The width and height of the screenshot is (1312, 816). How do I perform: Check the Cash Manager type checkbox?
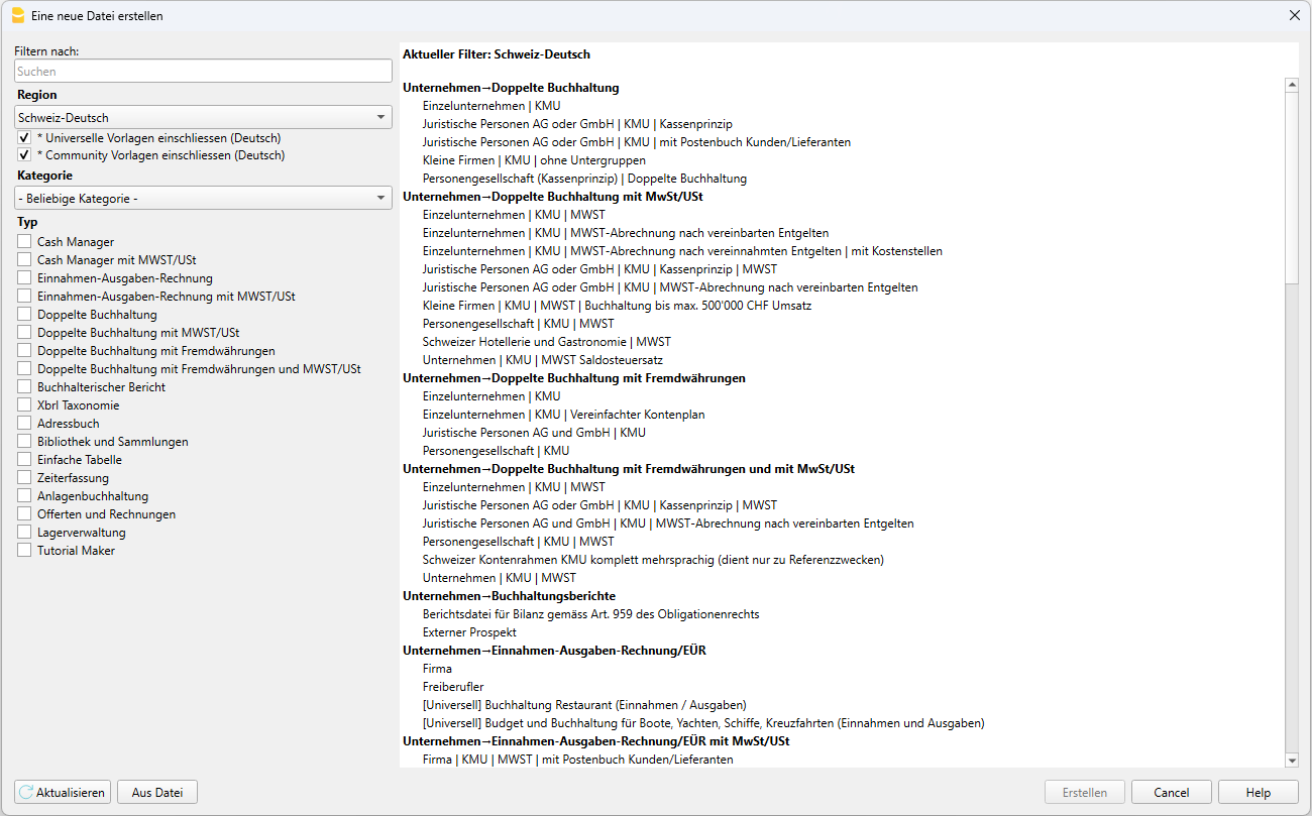24,242
